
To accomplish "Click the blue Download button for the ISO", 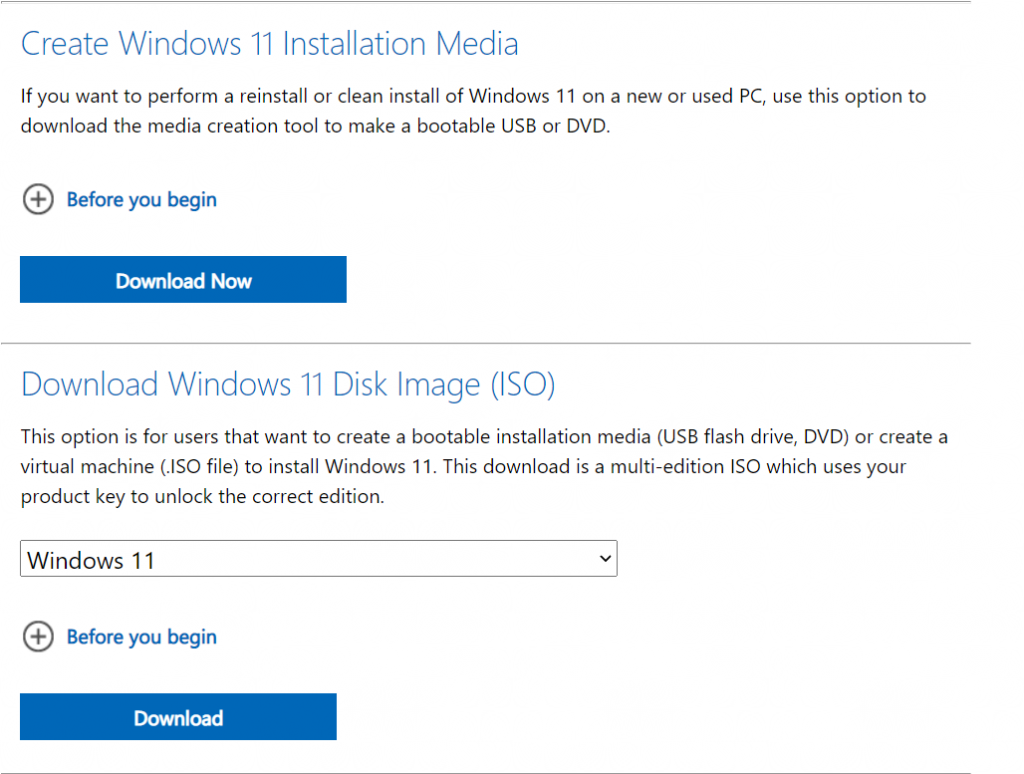I will click(x=178, y=717).
